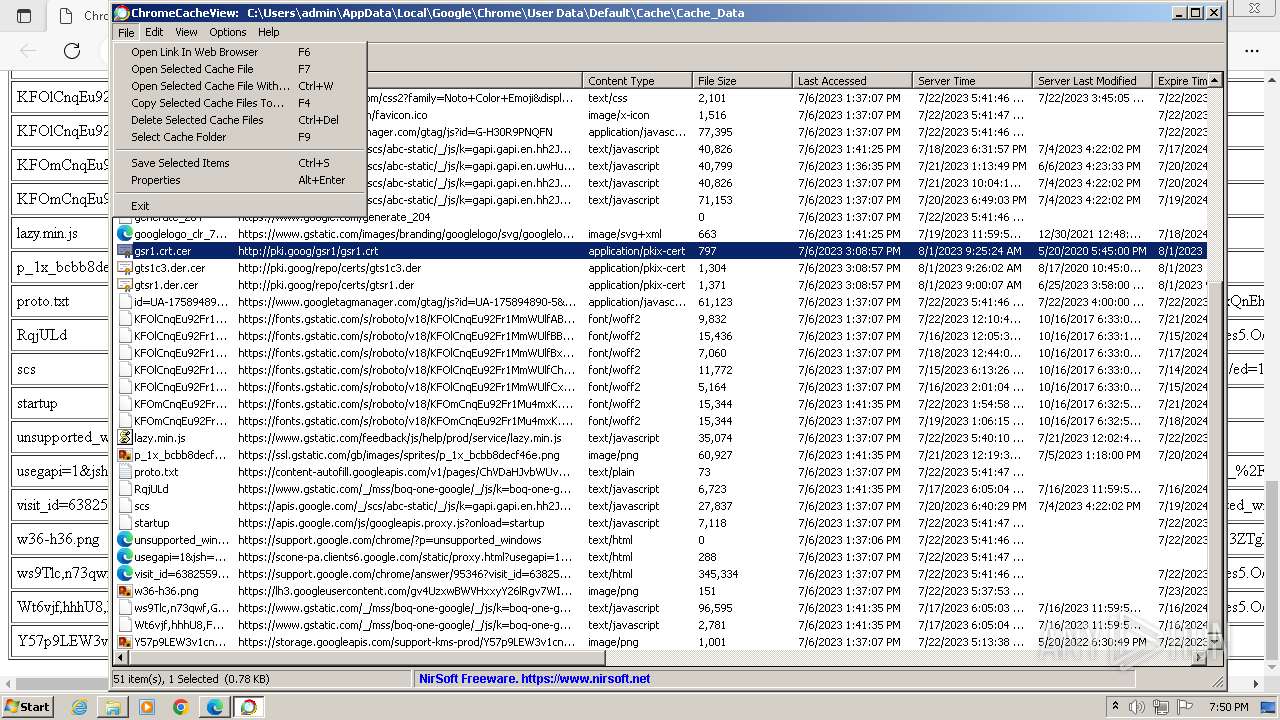Open Google Chrome from the taskbar

pos(181,707)
